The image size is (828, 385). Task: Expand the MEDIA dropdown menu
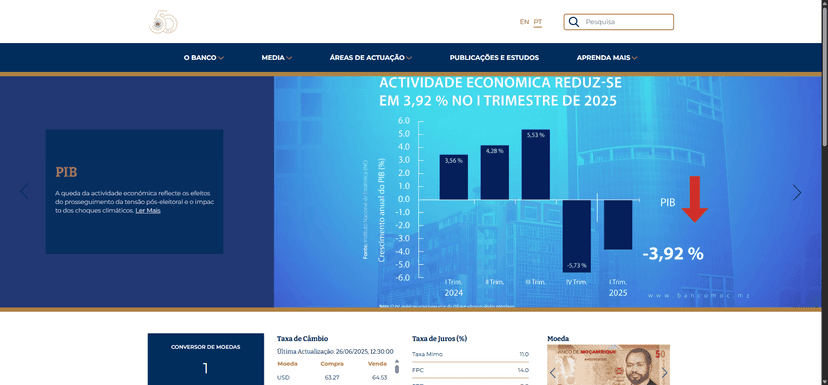pos(277,58)
